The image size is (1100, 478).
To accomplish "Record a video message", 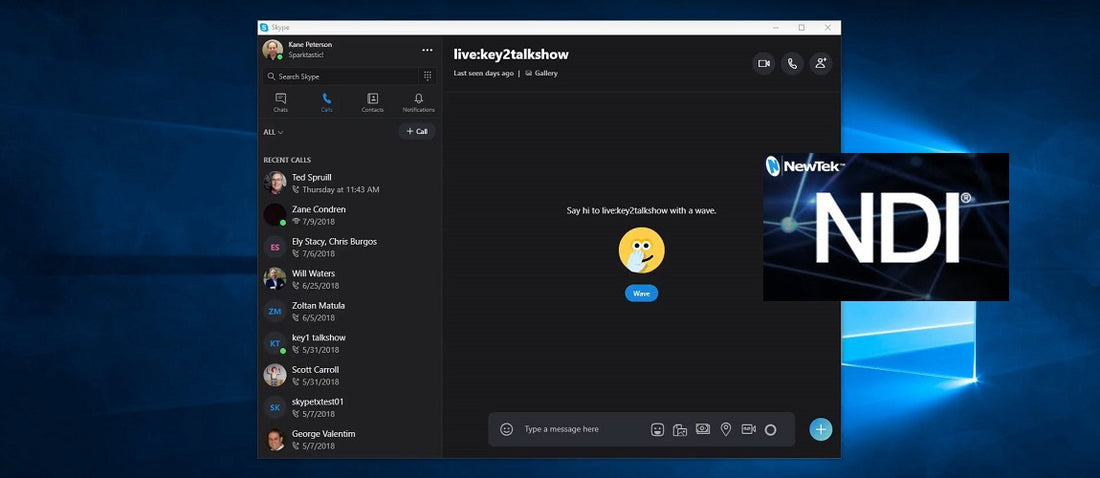I will coord(749,429).
